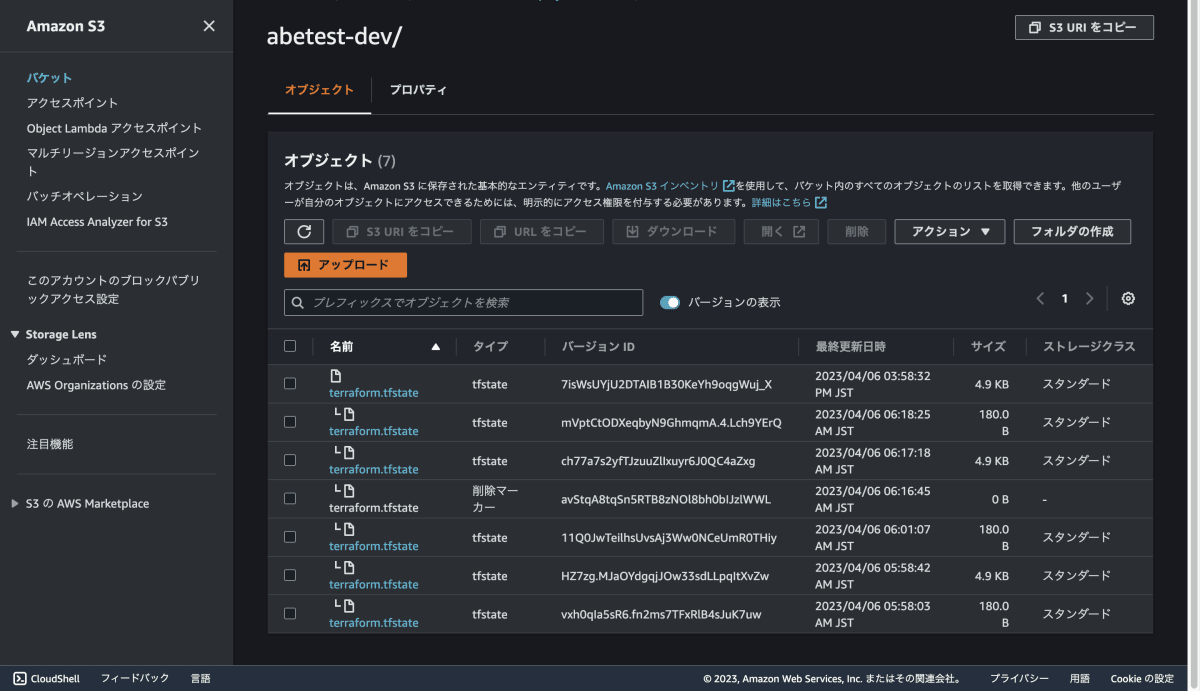Toggle the select-all objects checkbox

tap(290, 346)
